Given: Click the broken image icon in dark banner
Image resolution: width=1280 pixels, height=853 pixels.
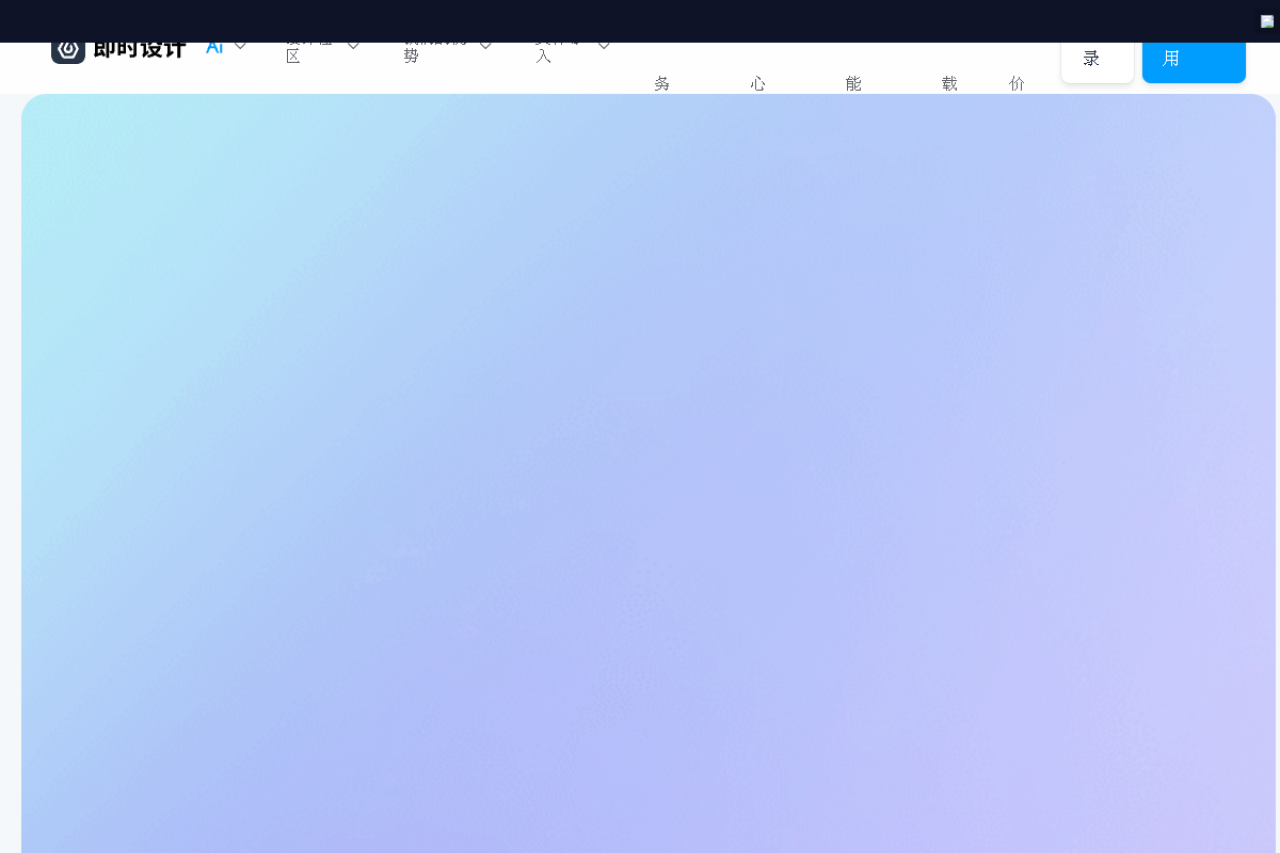Looking at the screenshot, I should point(1267,21).
